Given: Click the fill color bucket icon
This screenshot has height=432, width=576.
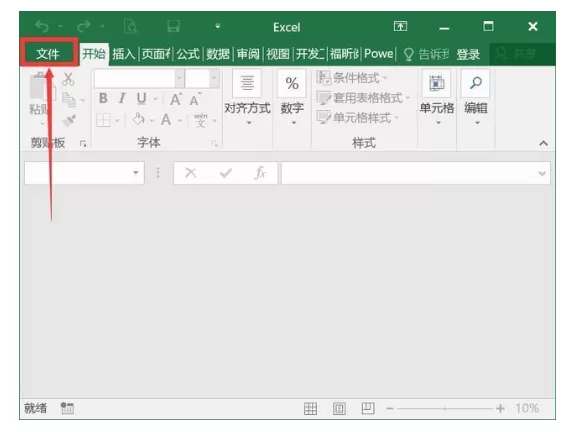Looking at the screenshot, I should click(x=138, y=119).
